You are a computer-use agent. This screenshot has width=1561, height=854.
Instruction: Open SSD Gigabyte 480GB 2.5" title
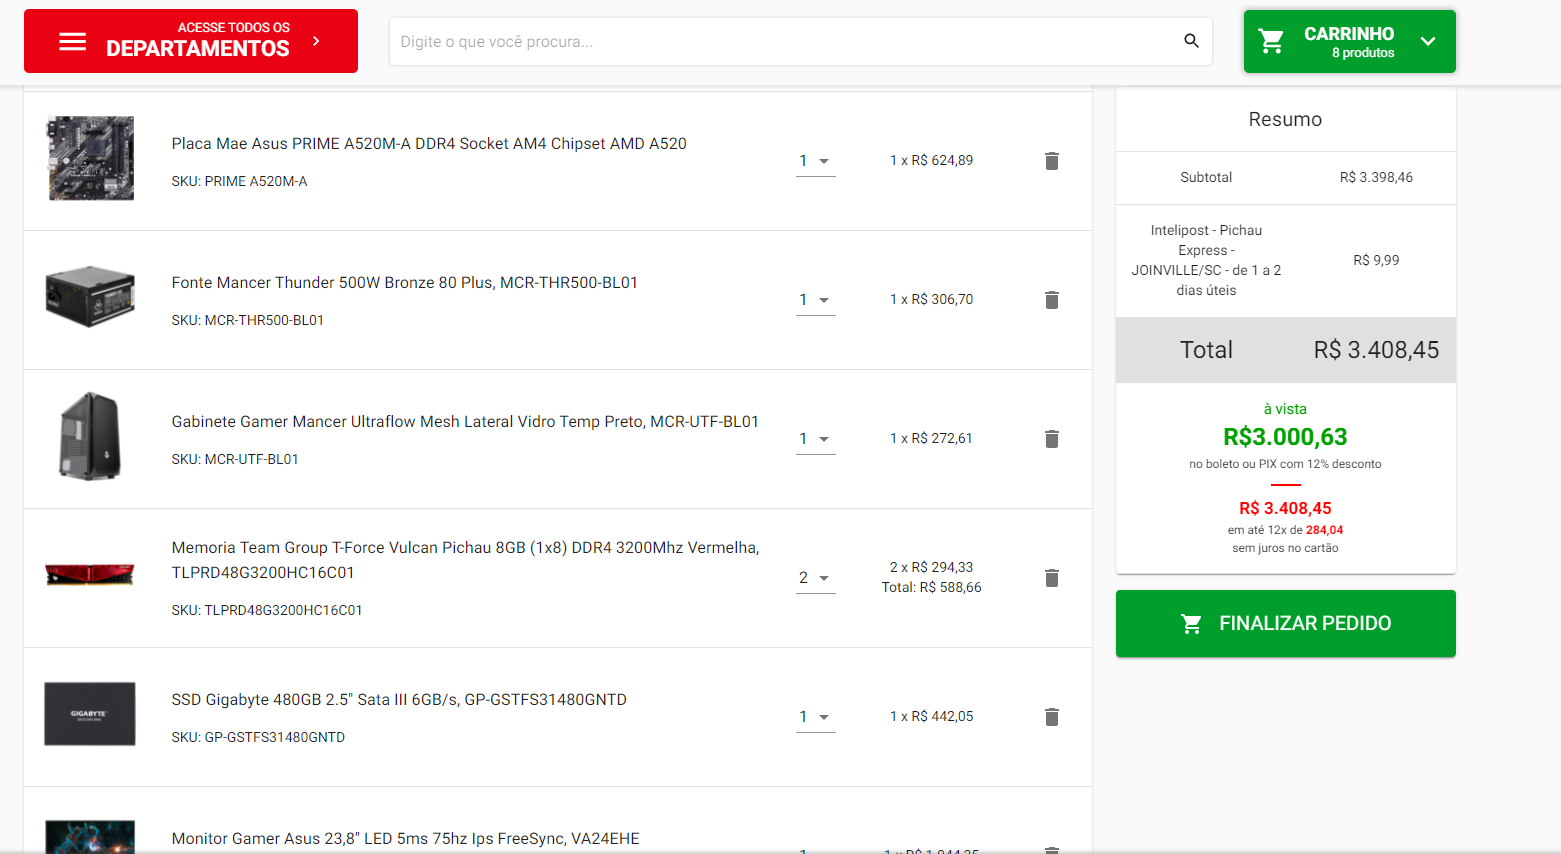(399, 700)
